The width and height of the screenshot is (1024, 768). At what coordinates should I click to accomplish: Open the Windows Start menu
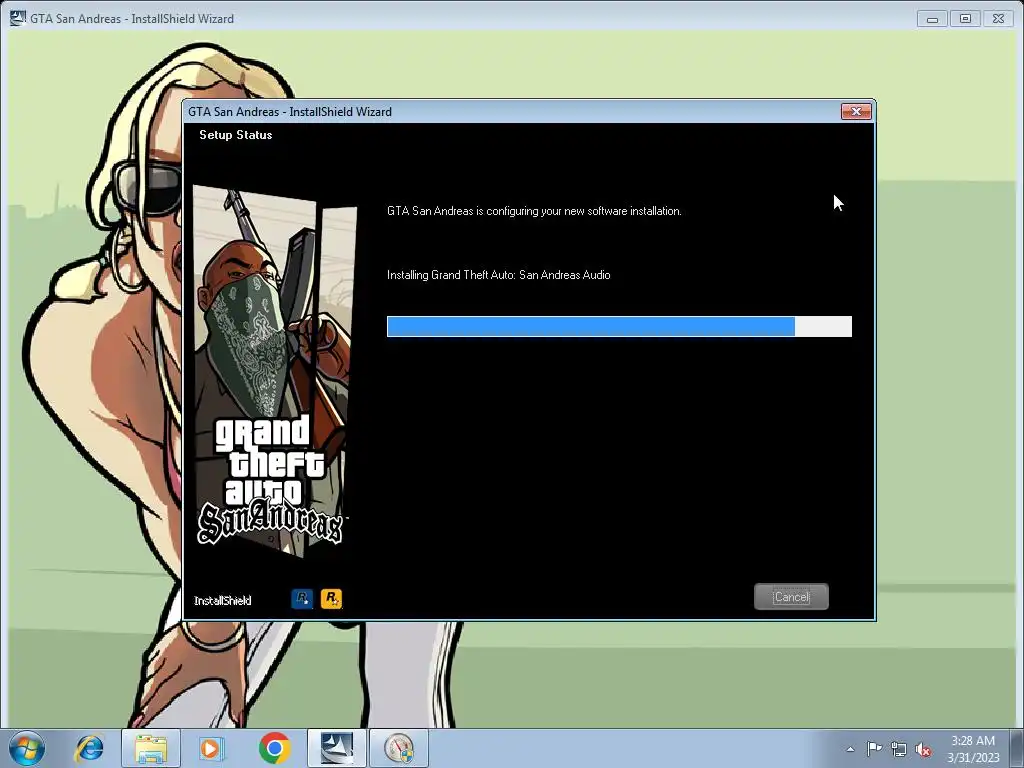(x=27, y=748)
